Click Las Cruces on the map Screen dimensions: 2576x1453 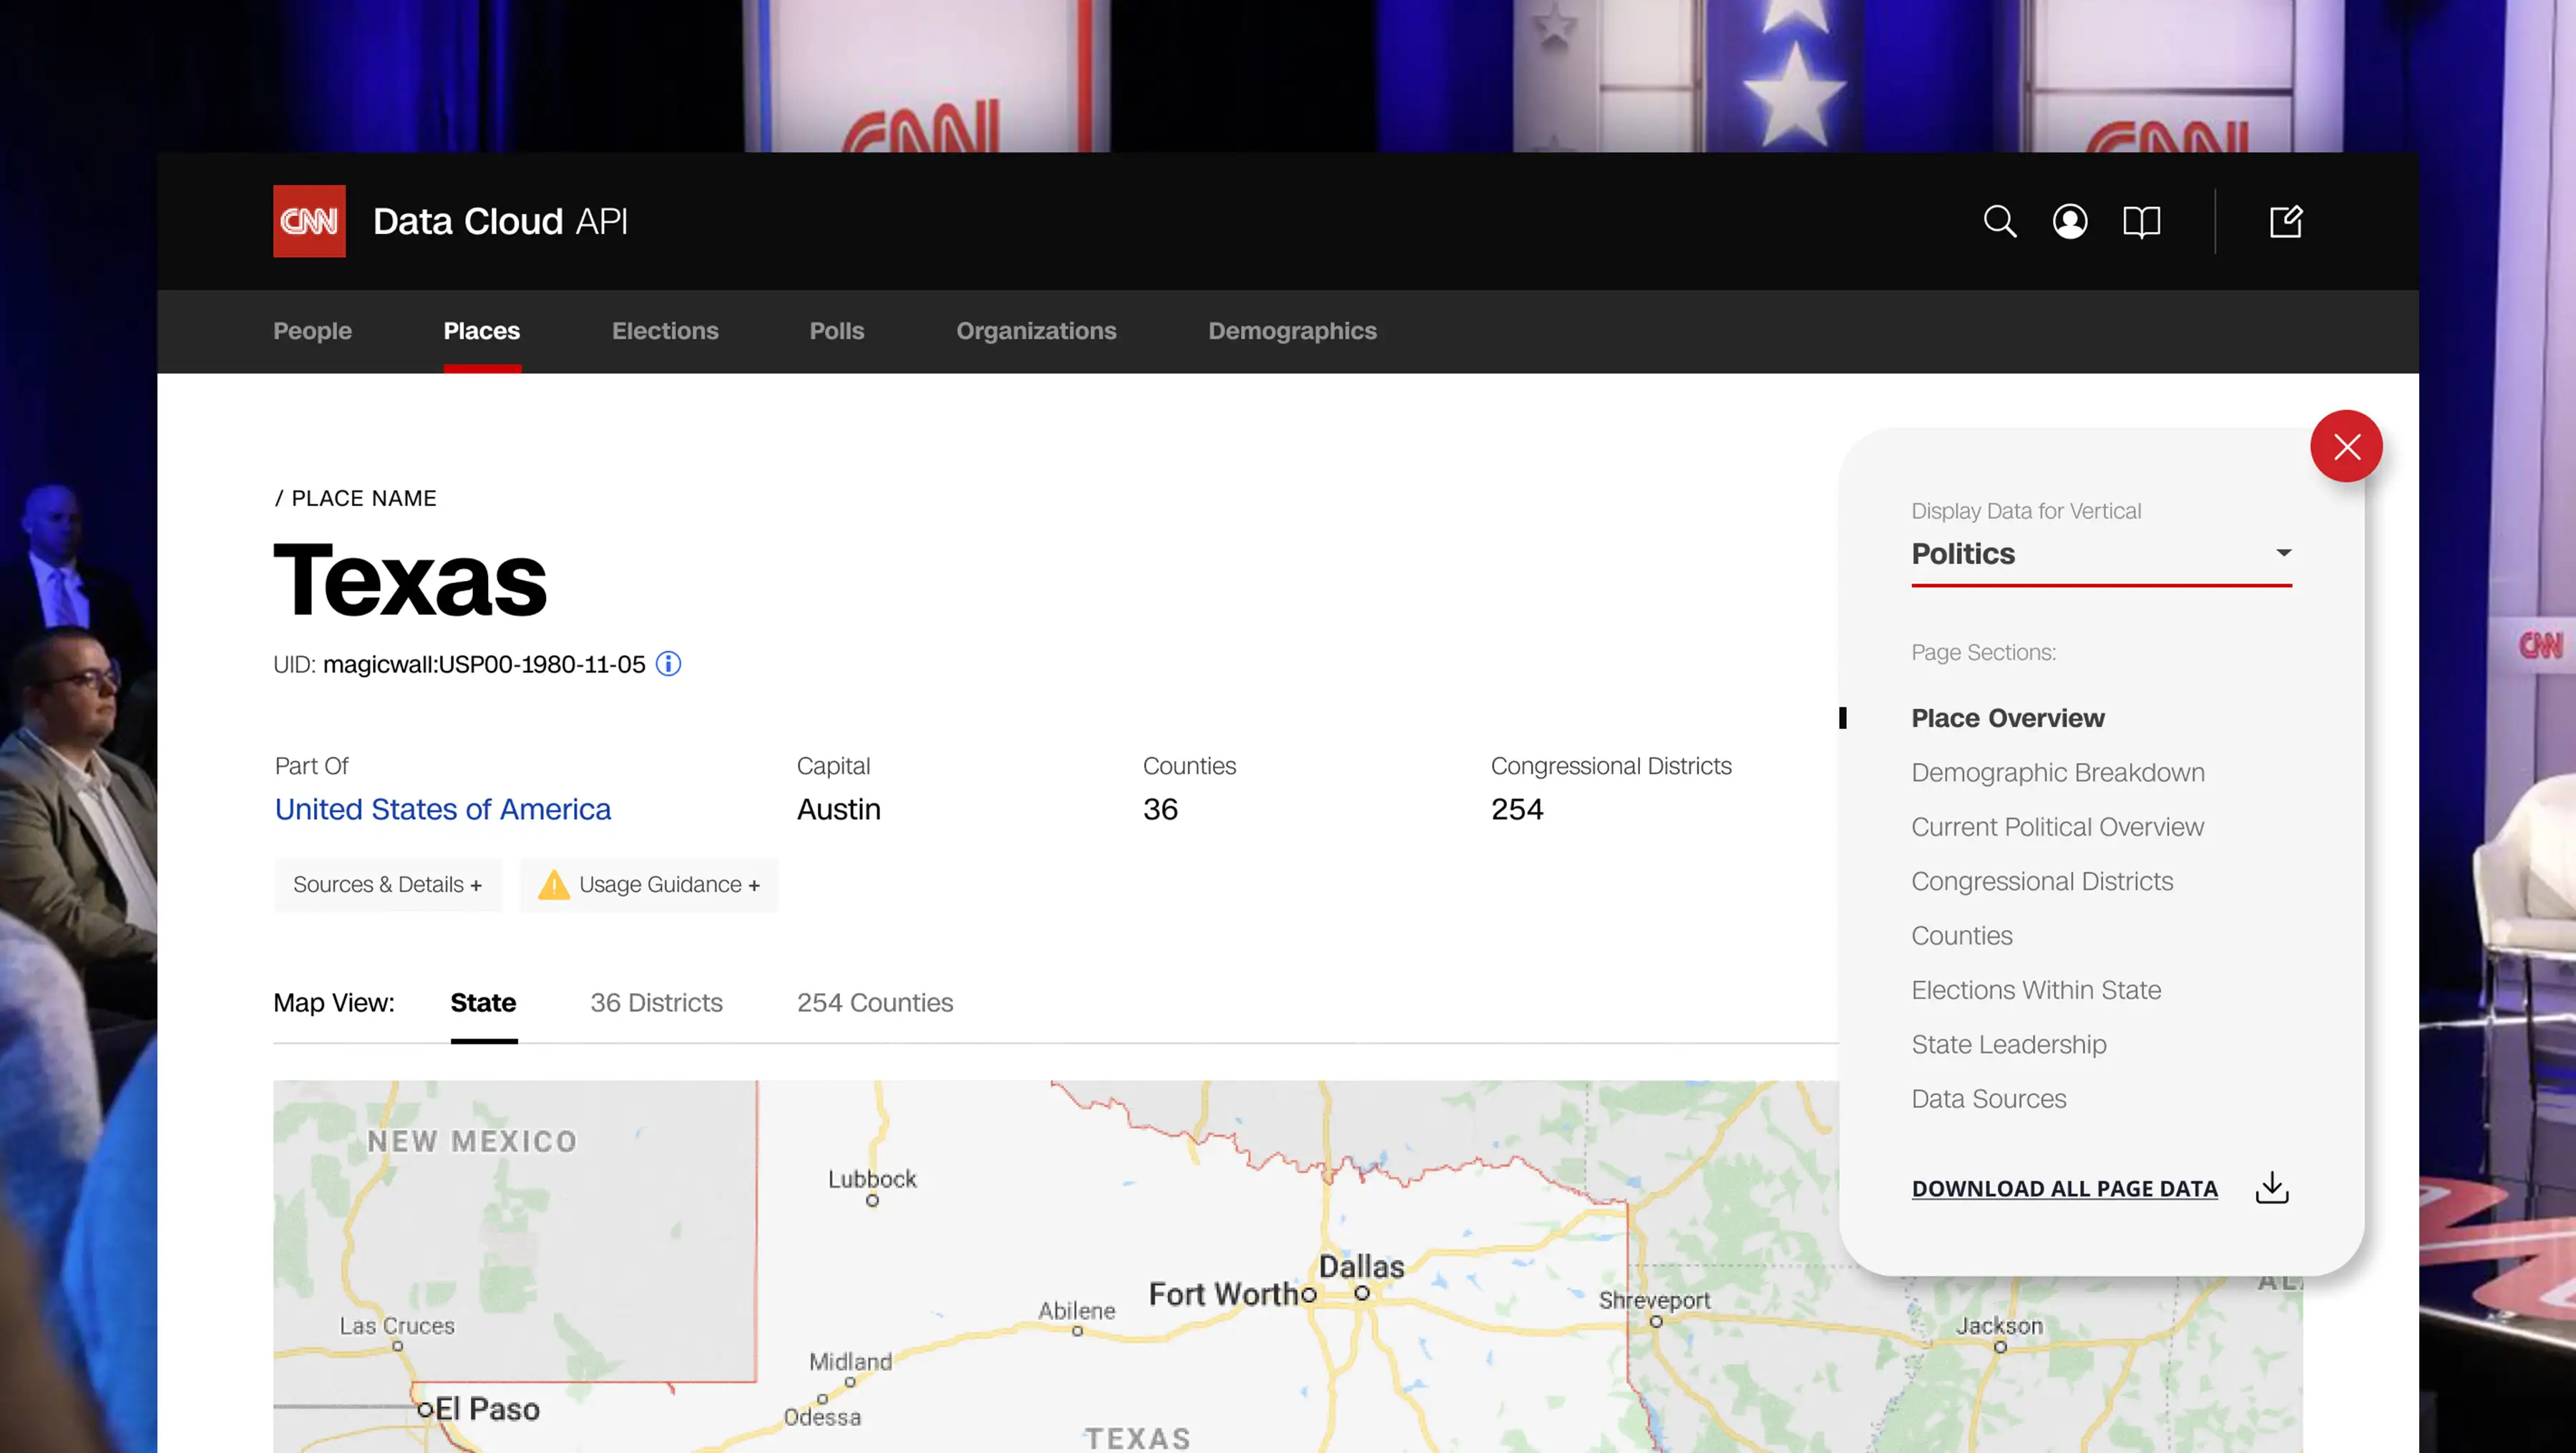(x=397, y=1326)
